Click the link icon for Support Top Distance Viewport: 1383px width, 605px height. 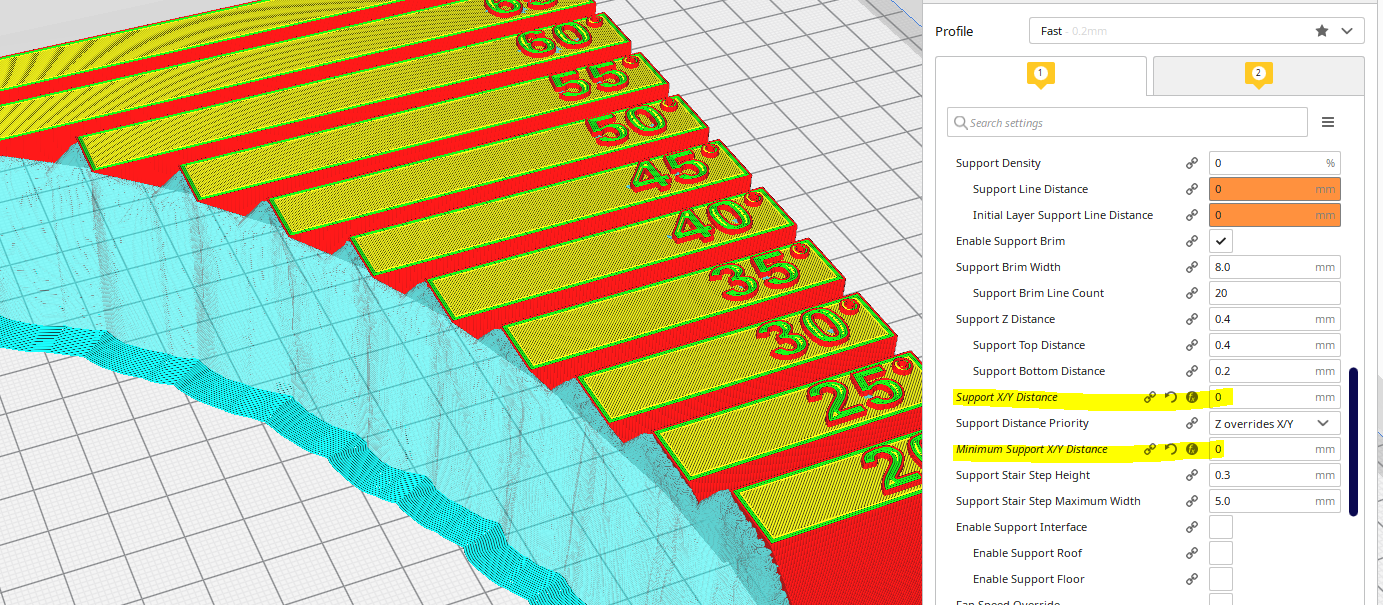point(1192,345)
